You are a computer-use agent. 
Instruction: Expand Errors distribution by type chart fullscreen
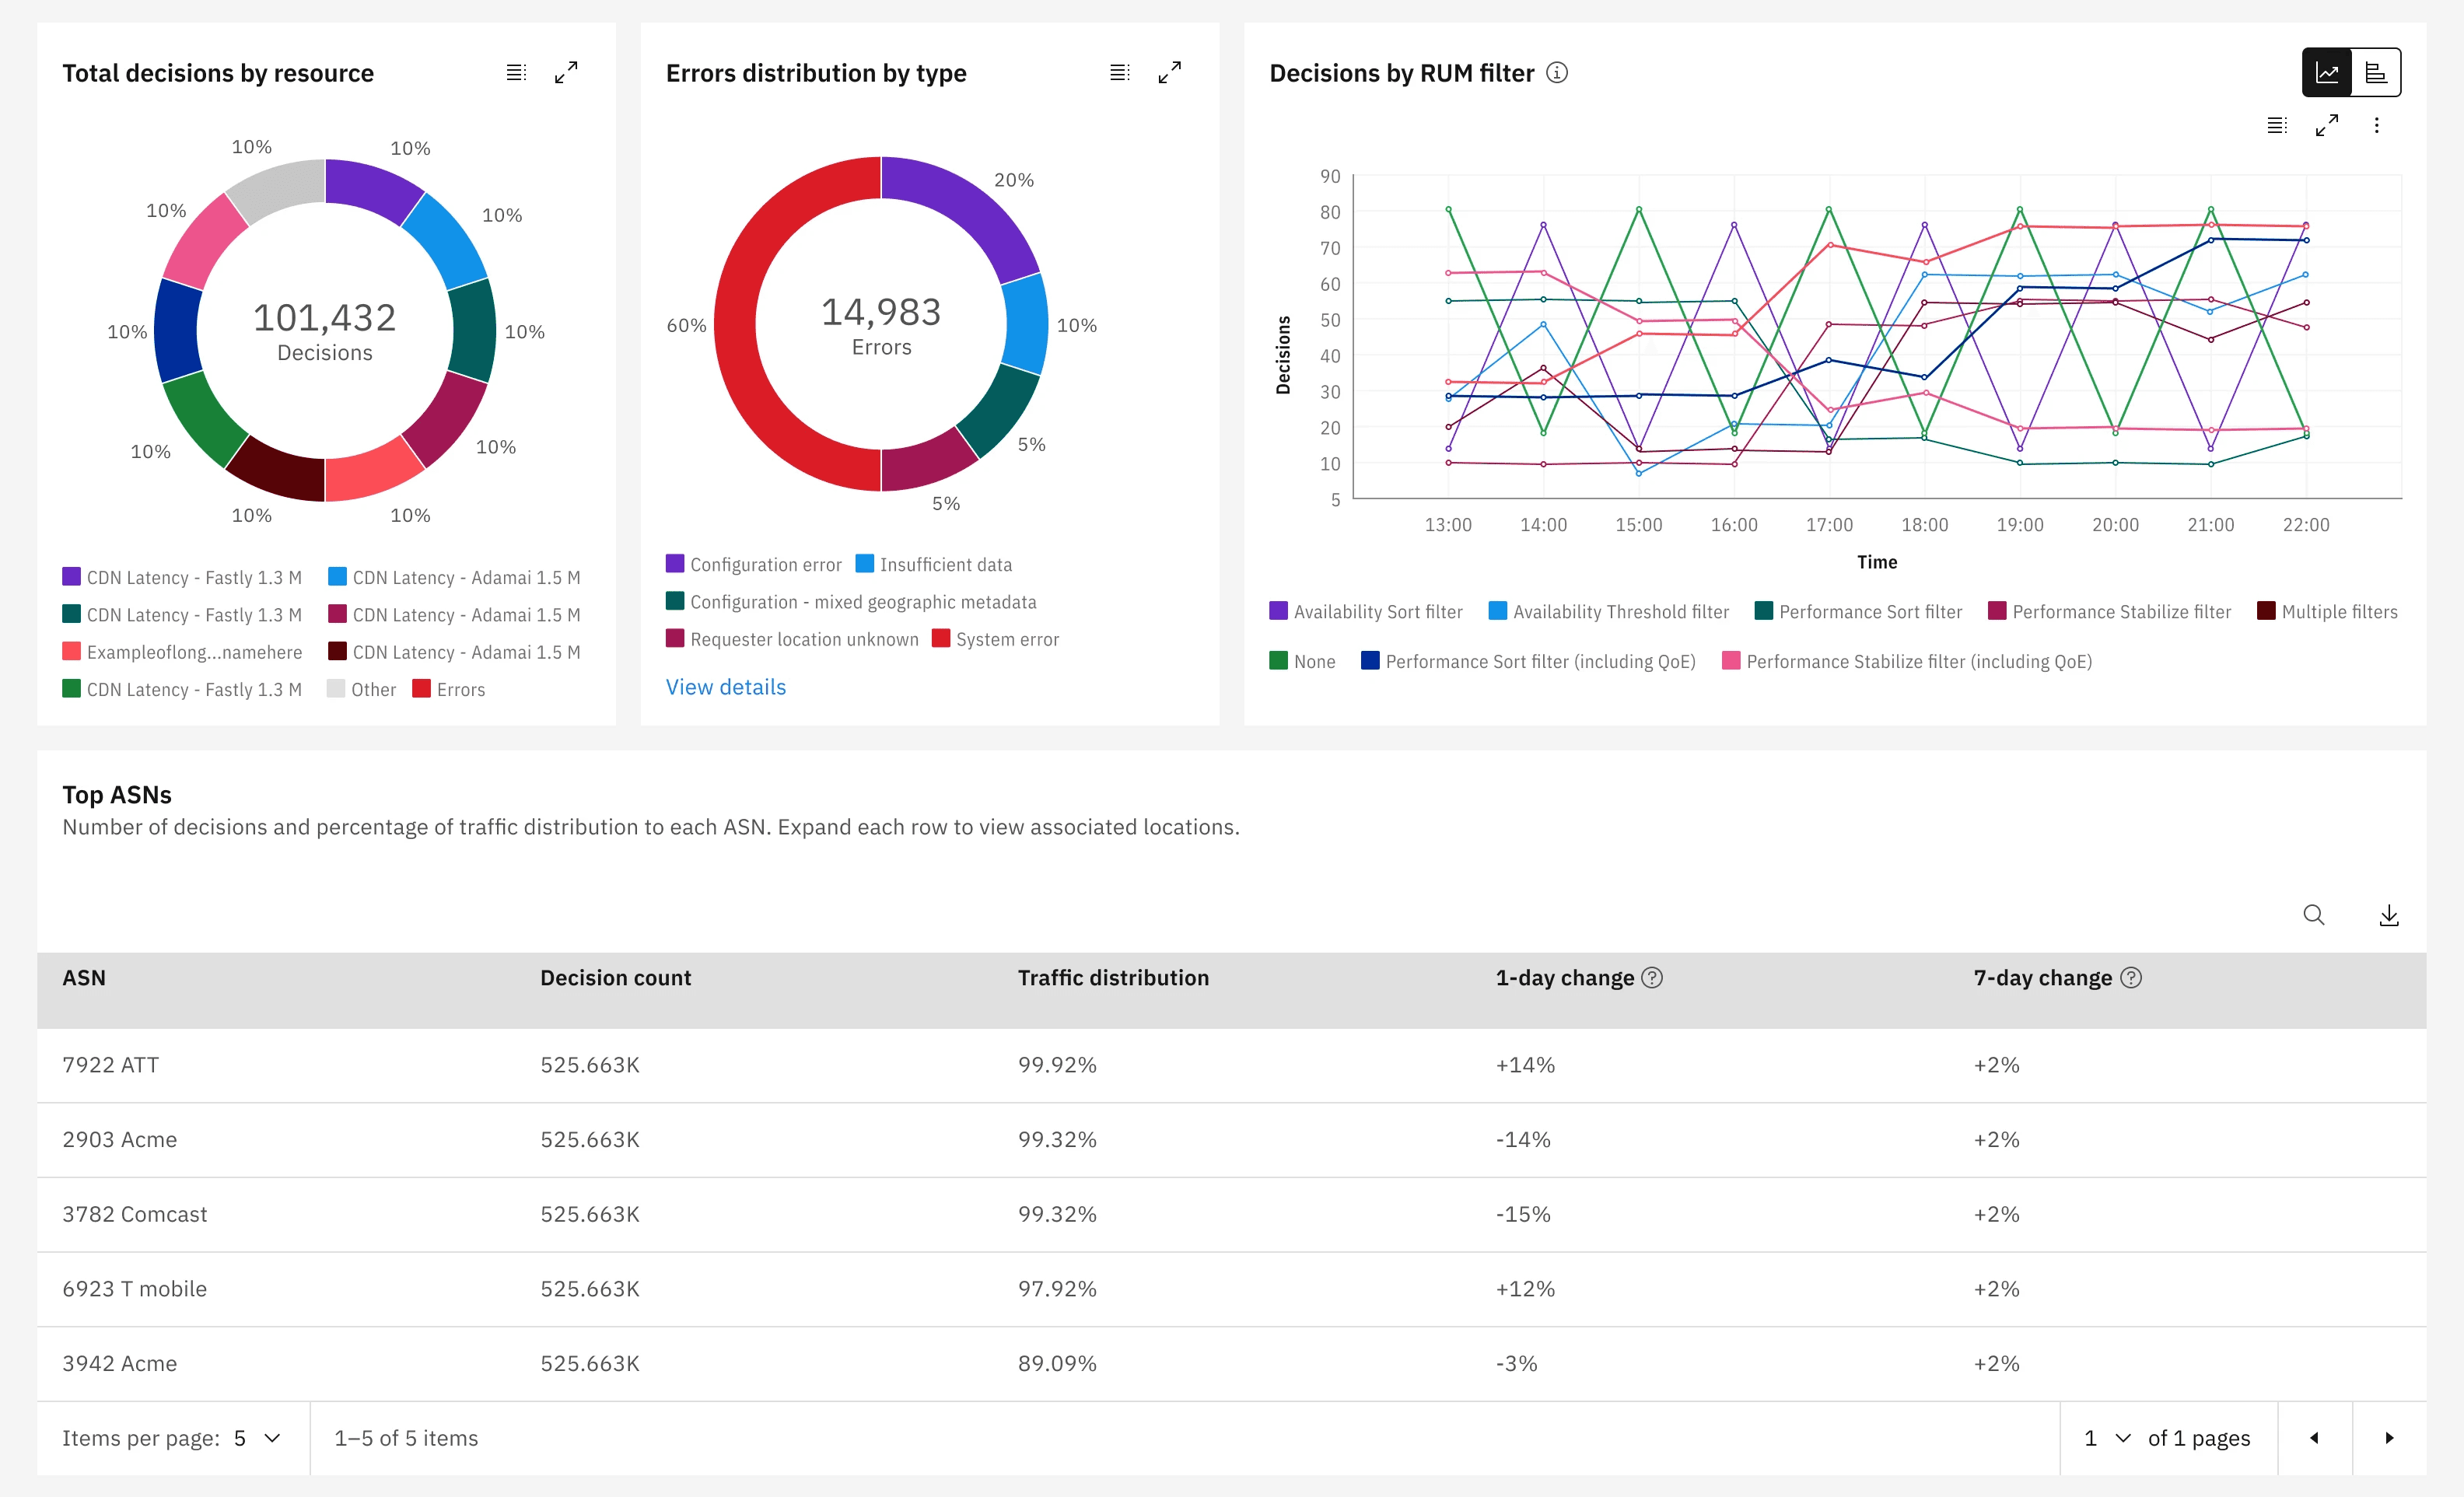[1169, 73]
